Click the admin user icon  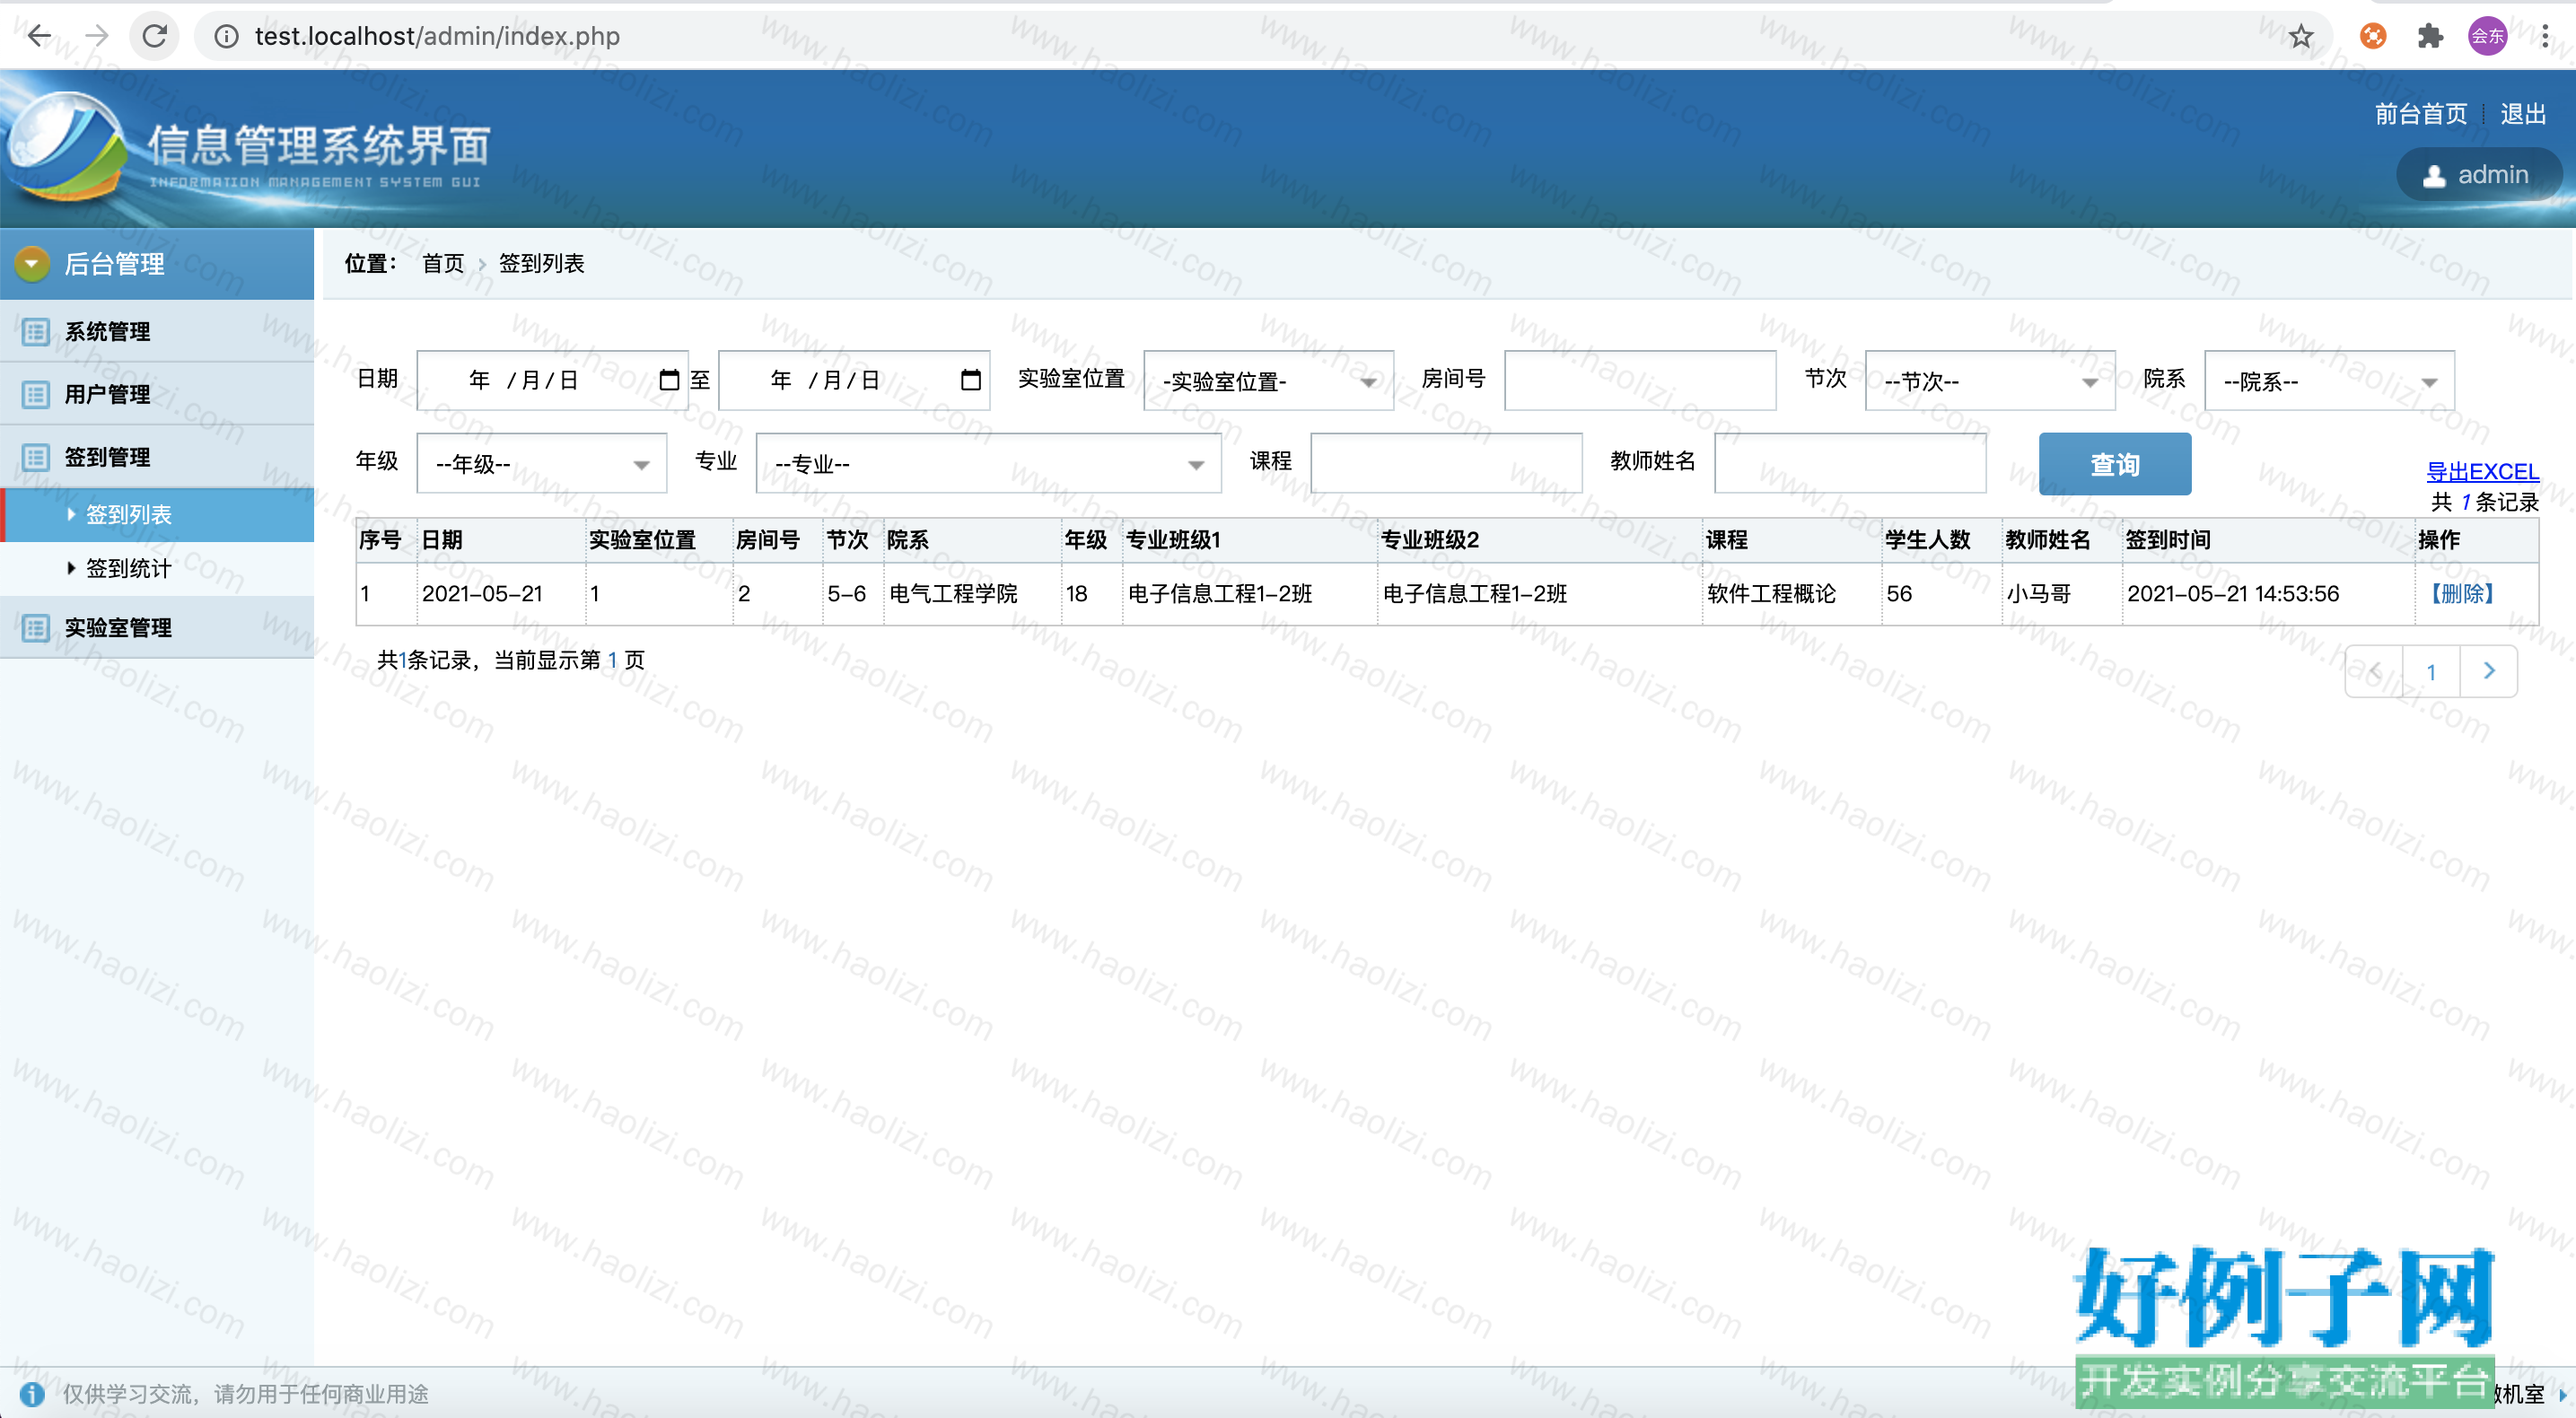coord(2435,176)
